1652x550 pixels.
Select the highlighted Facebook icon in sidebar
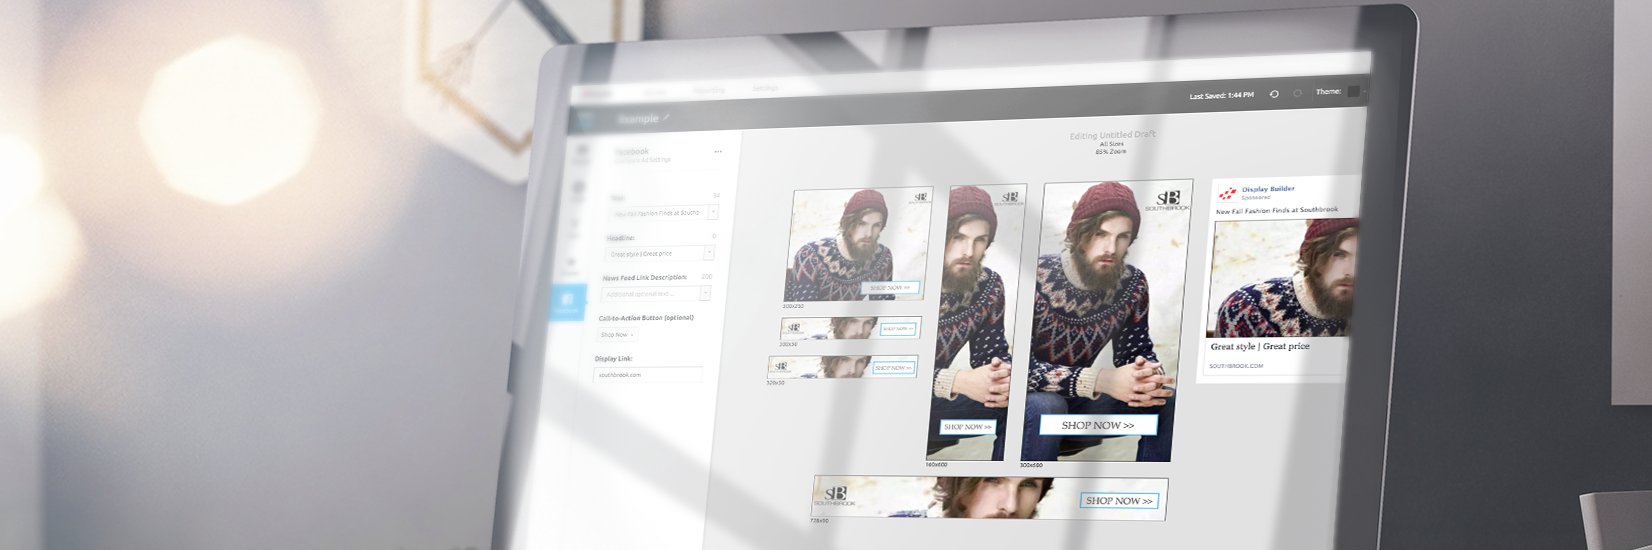click(x=568, y=302)
